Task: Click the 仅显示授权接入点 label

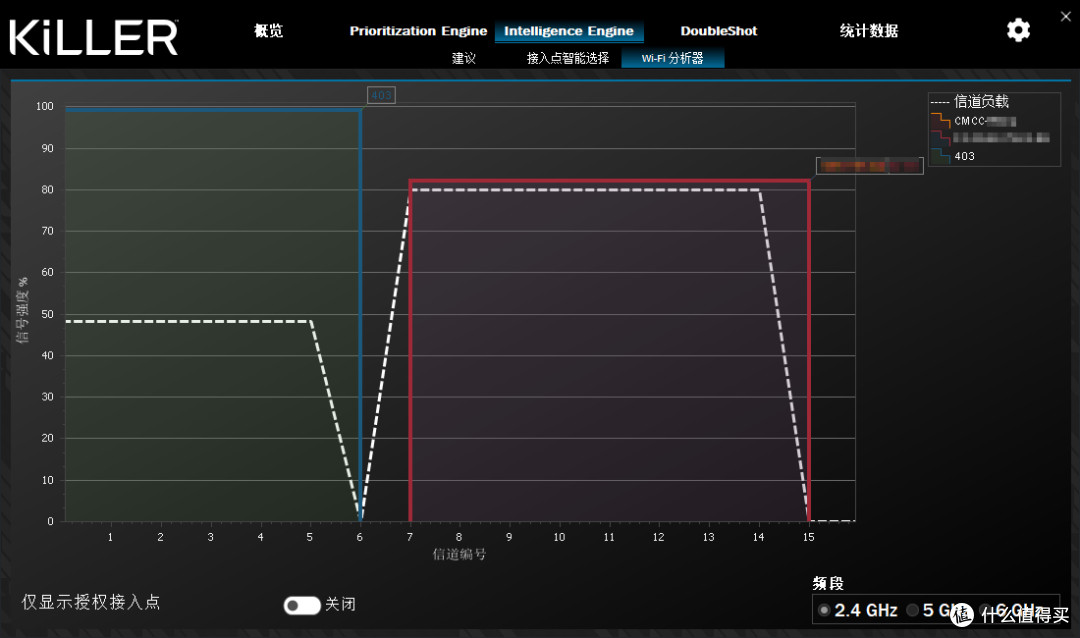Action: coord(91,602)
